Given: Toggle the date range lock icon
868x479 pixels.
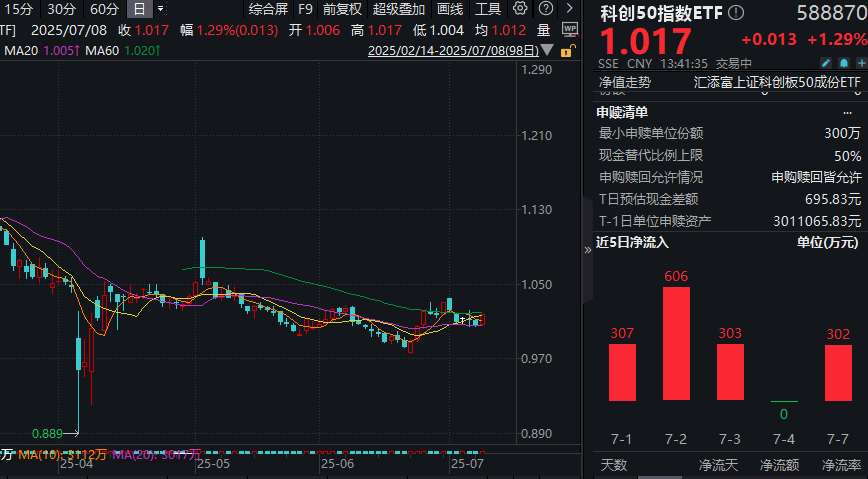Looking at the screenshot, I should pyautogui.click(x=567, y=50).
